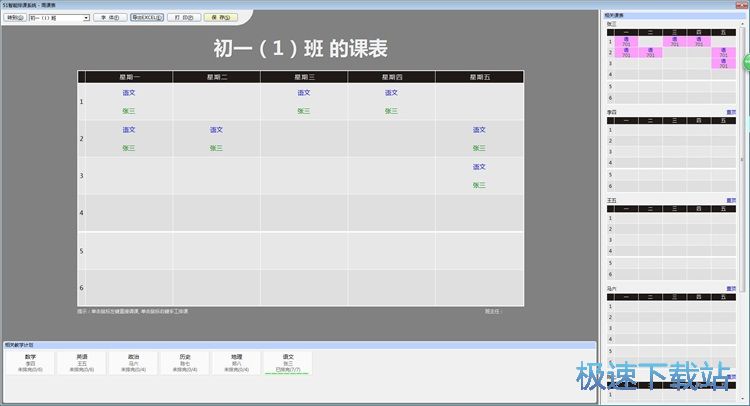750x406 pixels.
Task: Click the yellow 保存 (Save) button
Action: tap(221, 18)
